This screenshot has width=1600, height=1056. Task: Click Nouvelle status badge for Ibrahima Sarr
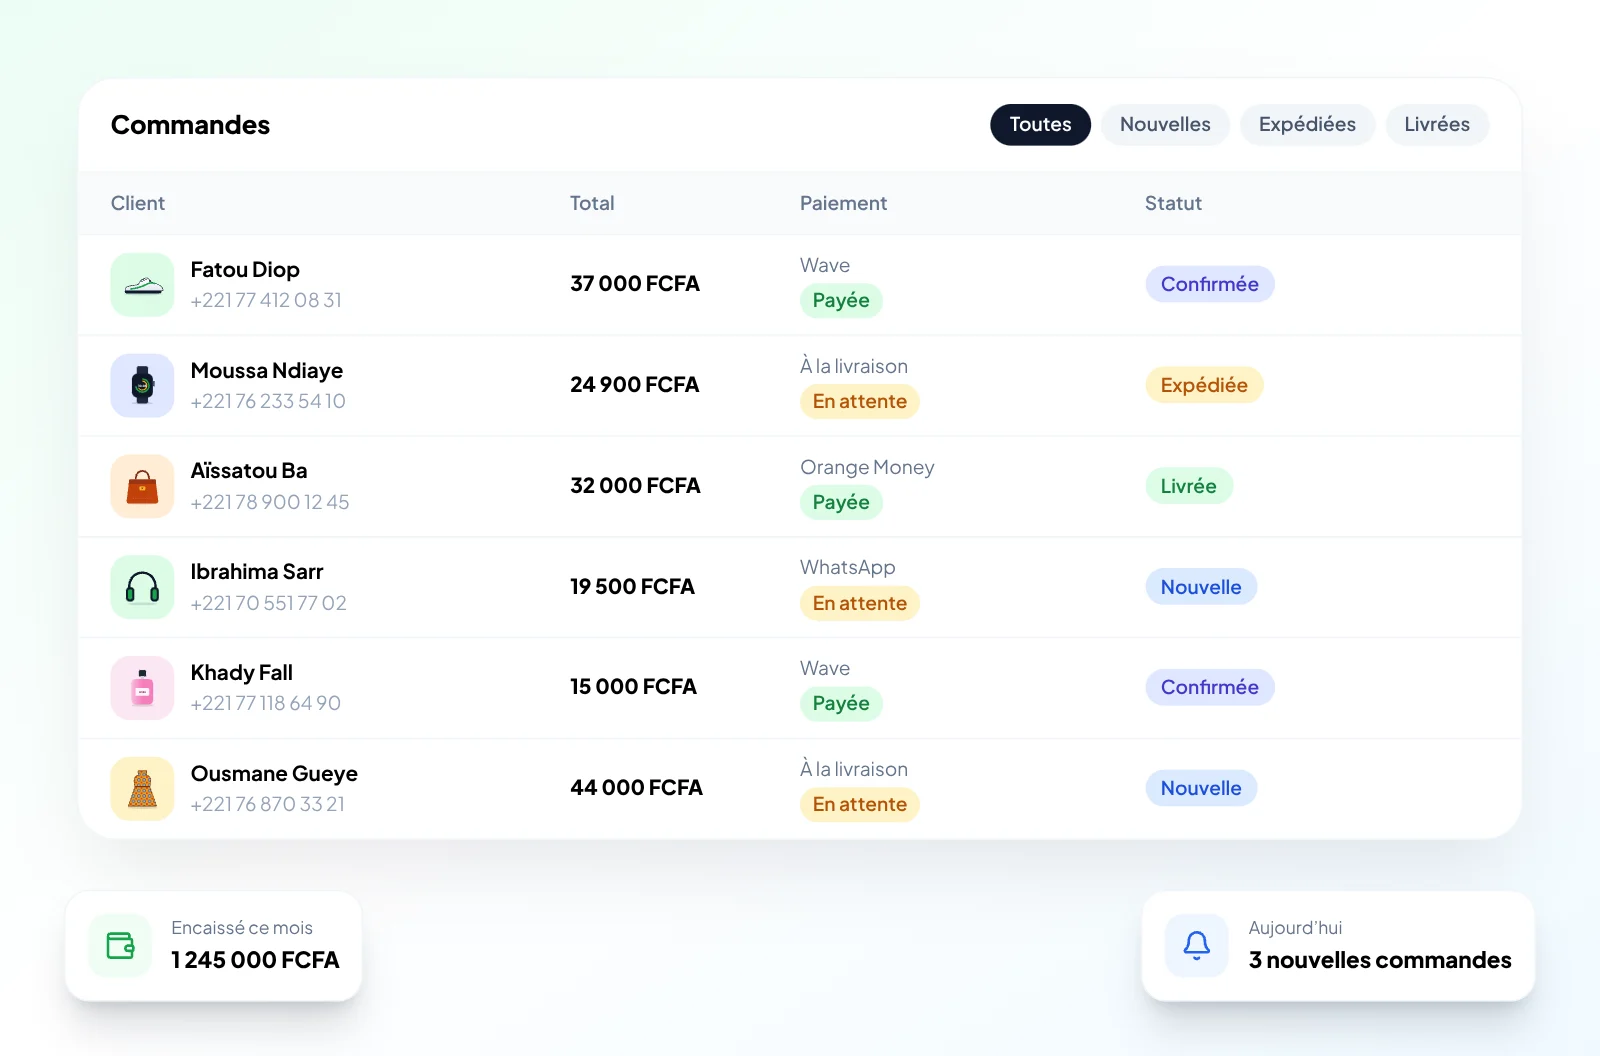tap(1201, 587)
